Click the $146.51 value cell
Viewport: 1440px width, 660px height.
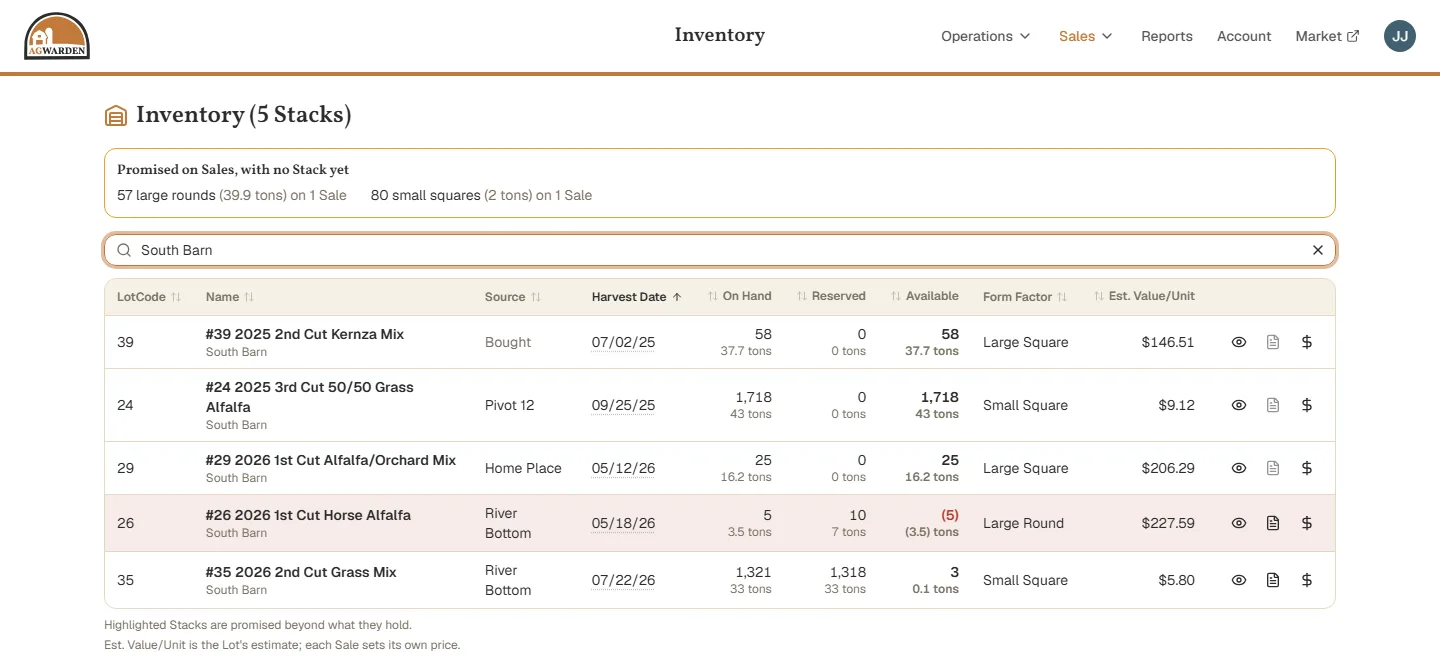(1168, 342)
